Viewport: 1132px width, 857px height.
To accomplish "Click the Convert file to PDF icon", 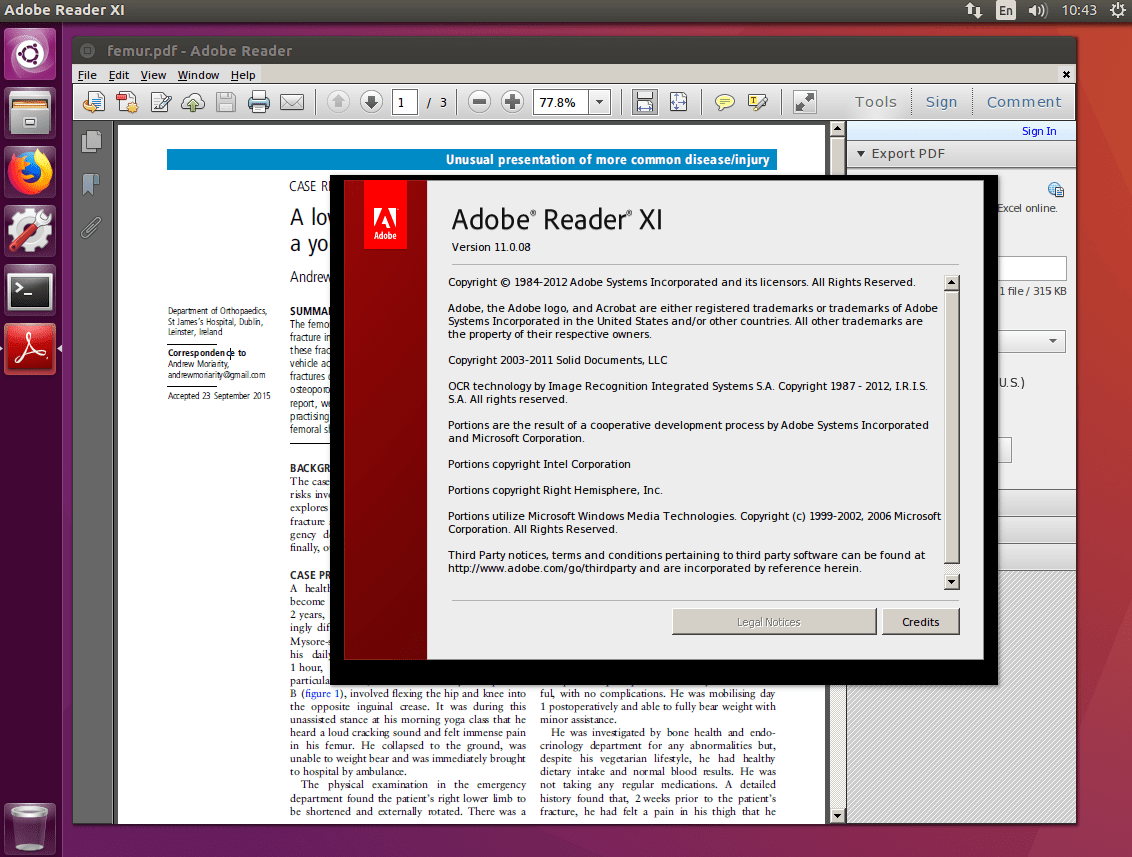I will pos(127,102).
